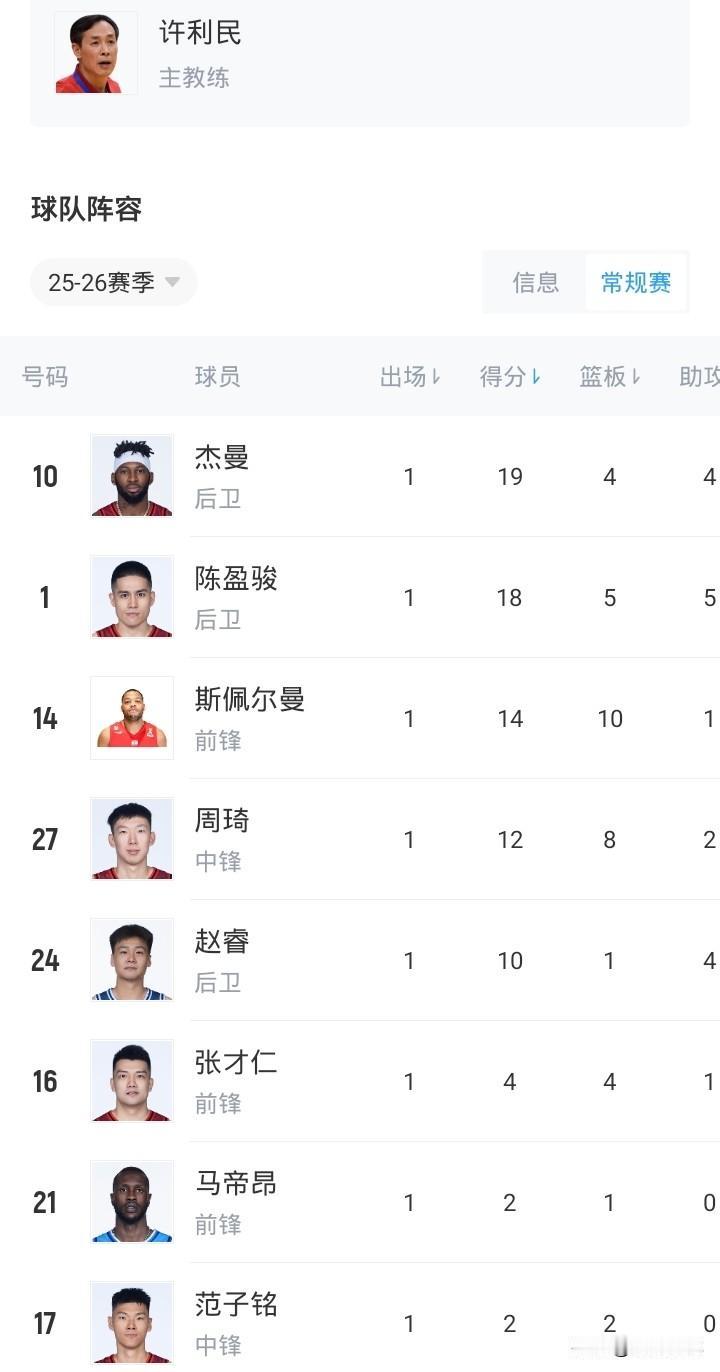Image resolution: width=720 pixels, height=1372 pixels.
Task: Toggle sorting on the 出场 column
Action: click(x=411, y=376)
